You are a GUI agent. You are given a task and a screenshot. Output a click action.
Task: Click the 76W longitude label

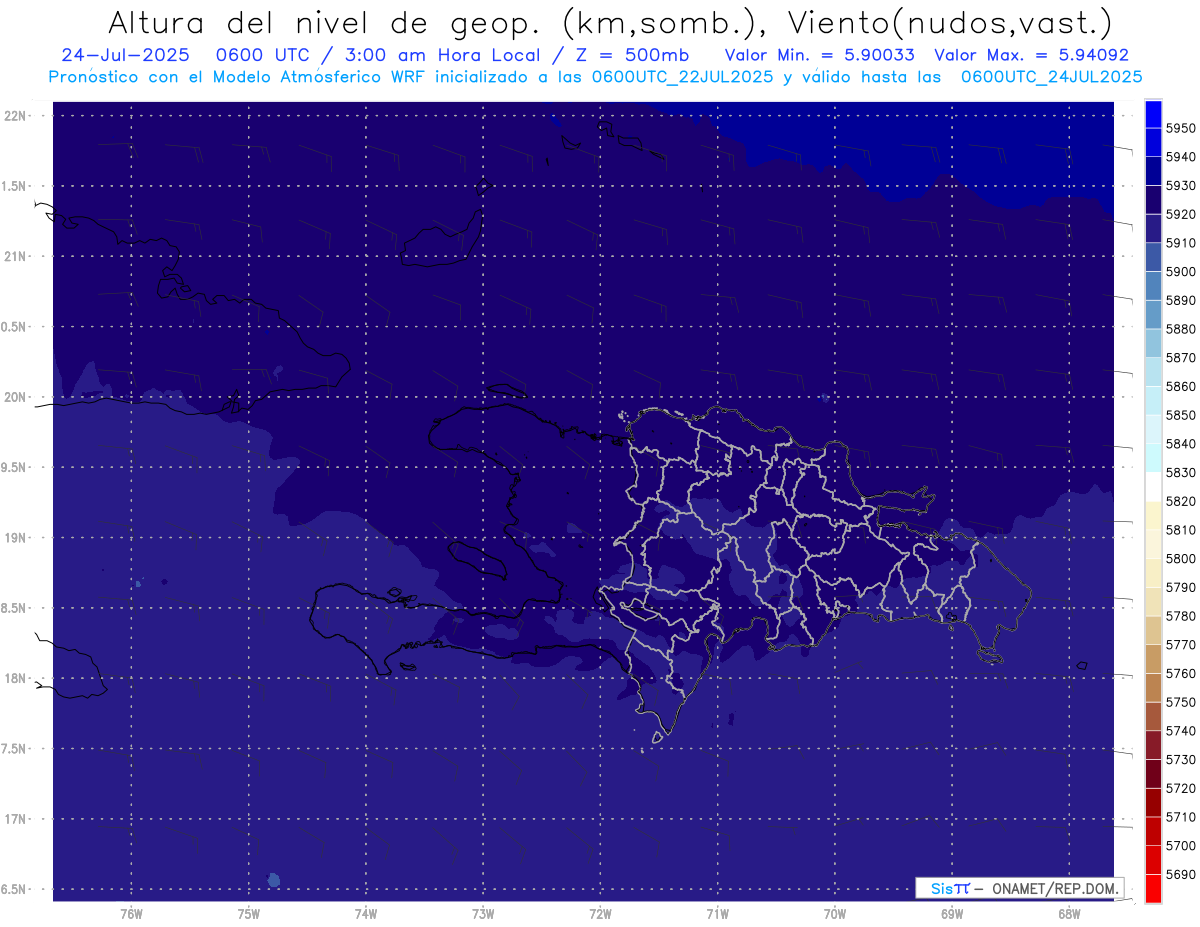pos(131,913)
